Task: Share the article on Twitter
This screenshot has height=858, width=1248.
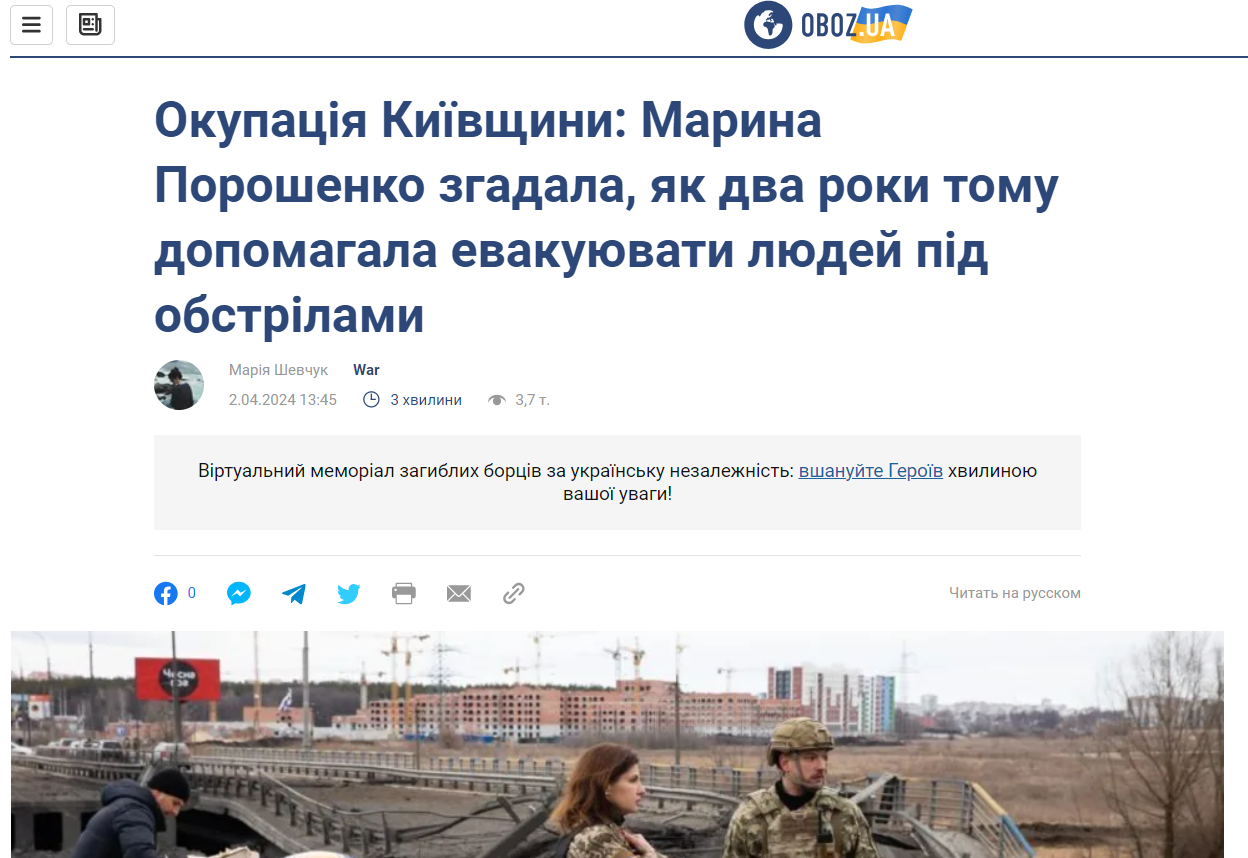Action: [x=348, y=594]
